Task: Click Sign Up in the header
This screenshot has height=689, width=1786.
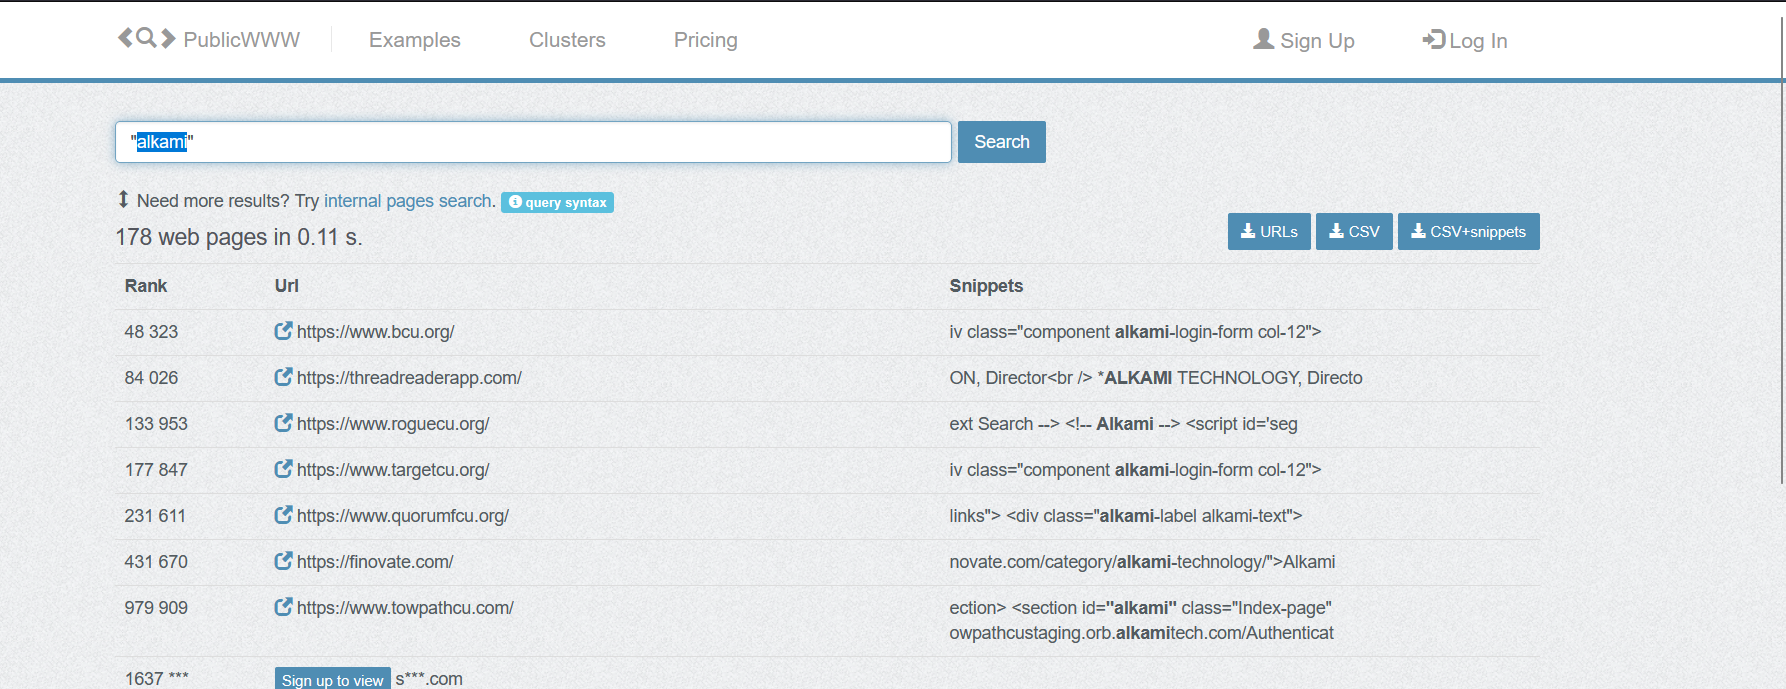Action: (x=1304, y=40)
